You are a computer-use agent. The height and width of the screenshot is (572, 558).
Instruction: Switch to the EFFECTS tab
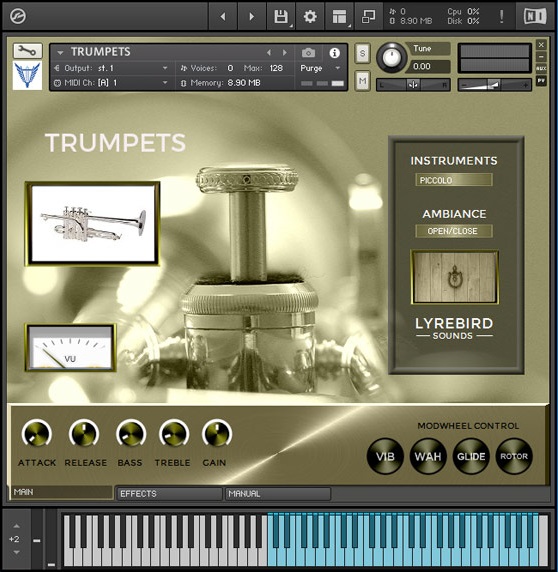(169, 494)
